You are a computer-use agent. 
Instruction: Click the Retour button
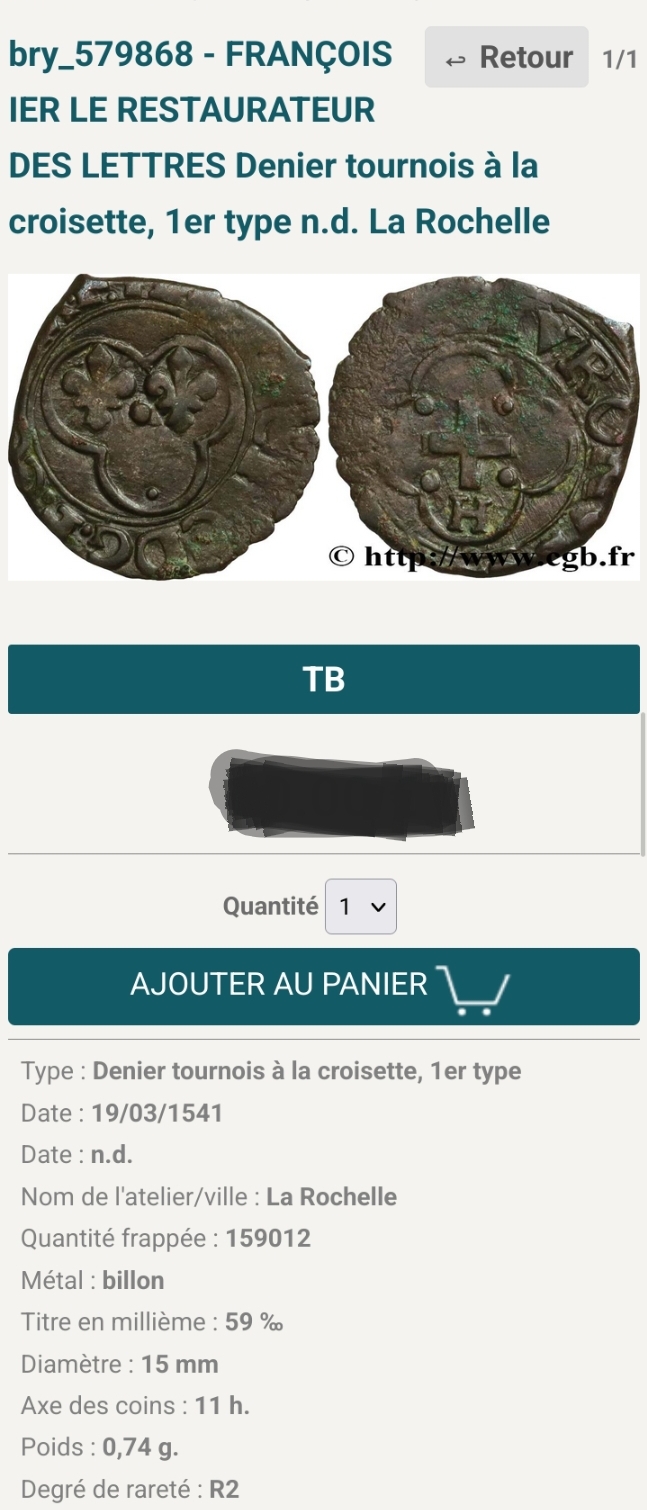click(x=507, y=57)
